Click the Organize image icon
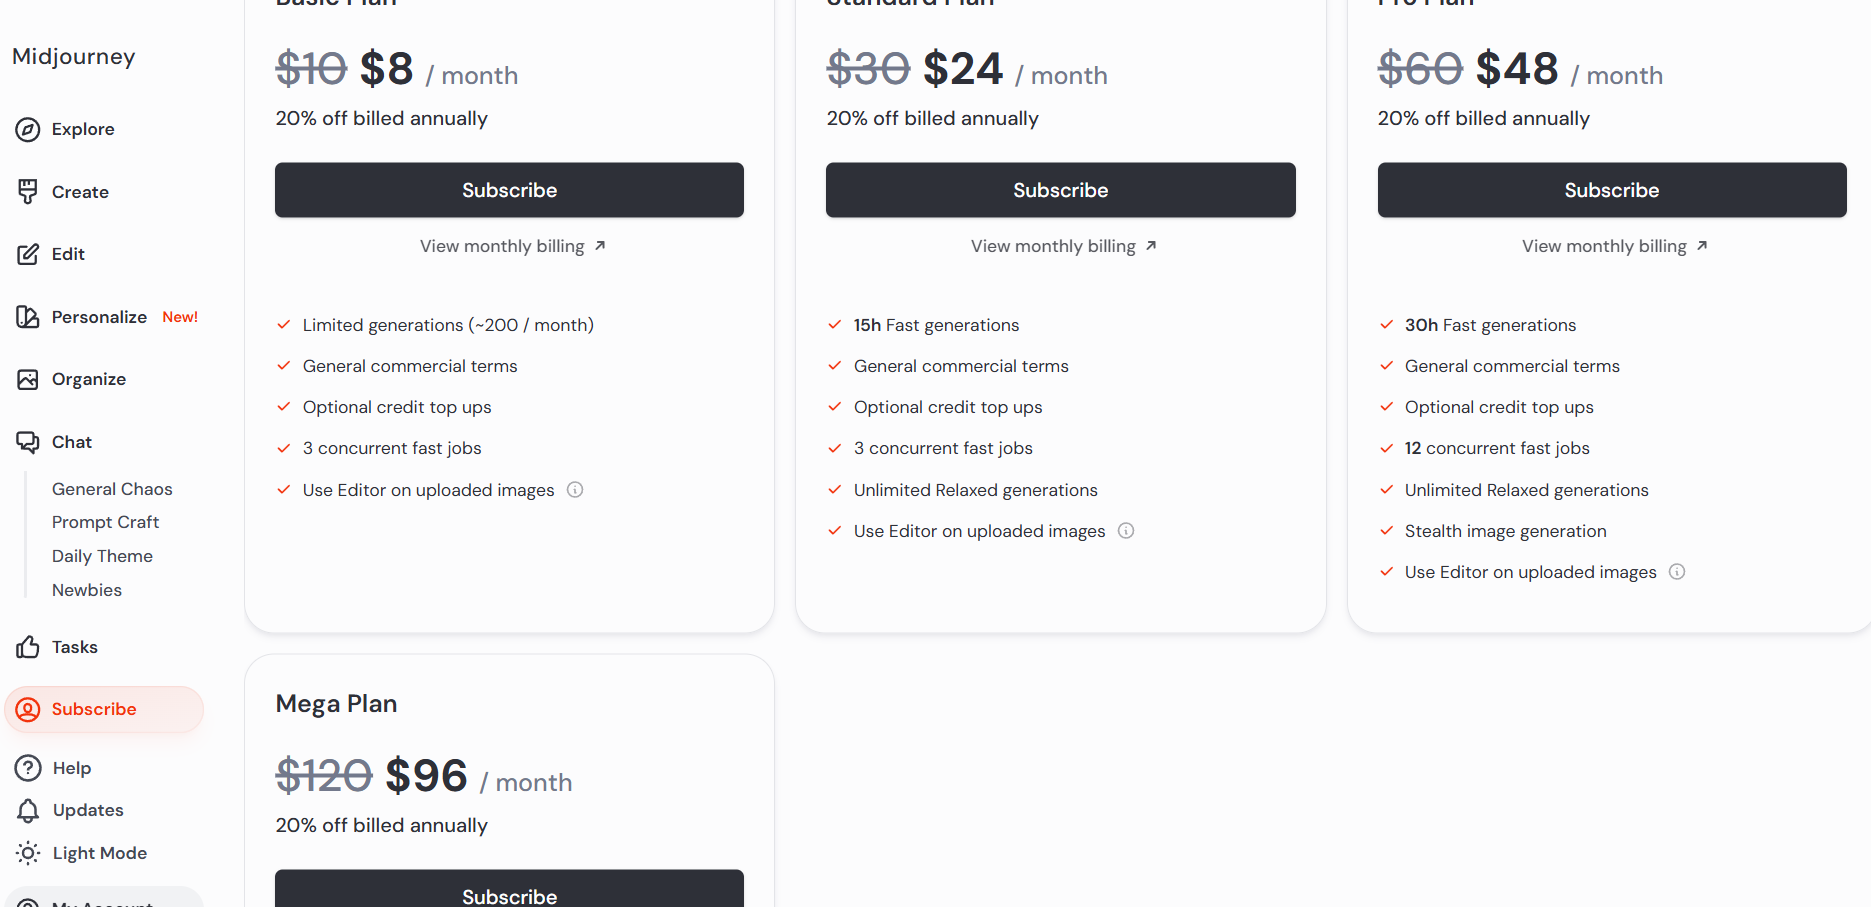 pyautogui.click(x=28, y=379)
